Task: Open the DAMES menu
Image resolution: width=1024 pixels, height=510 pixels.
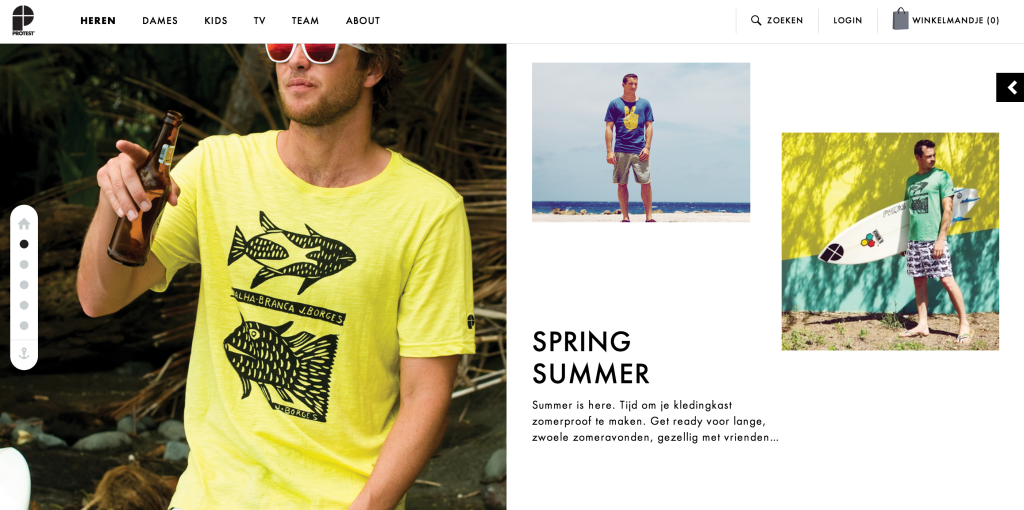Action: [160, 21]
